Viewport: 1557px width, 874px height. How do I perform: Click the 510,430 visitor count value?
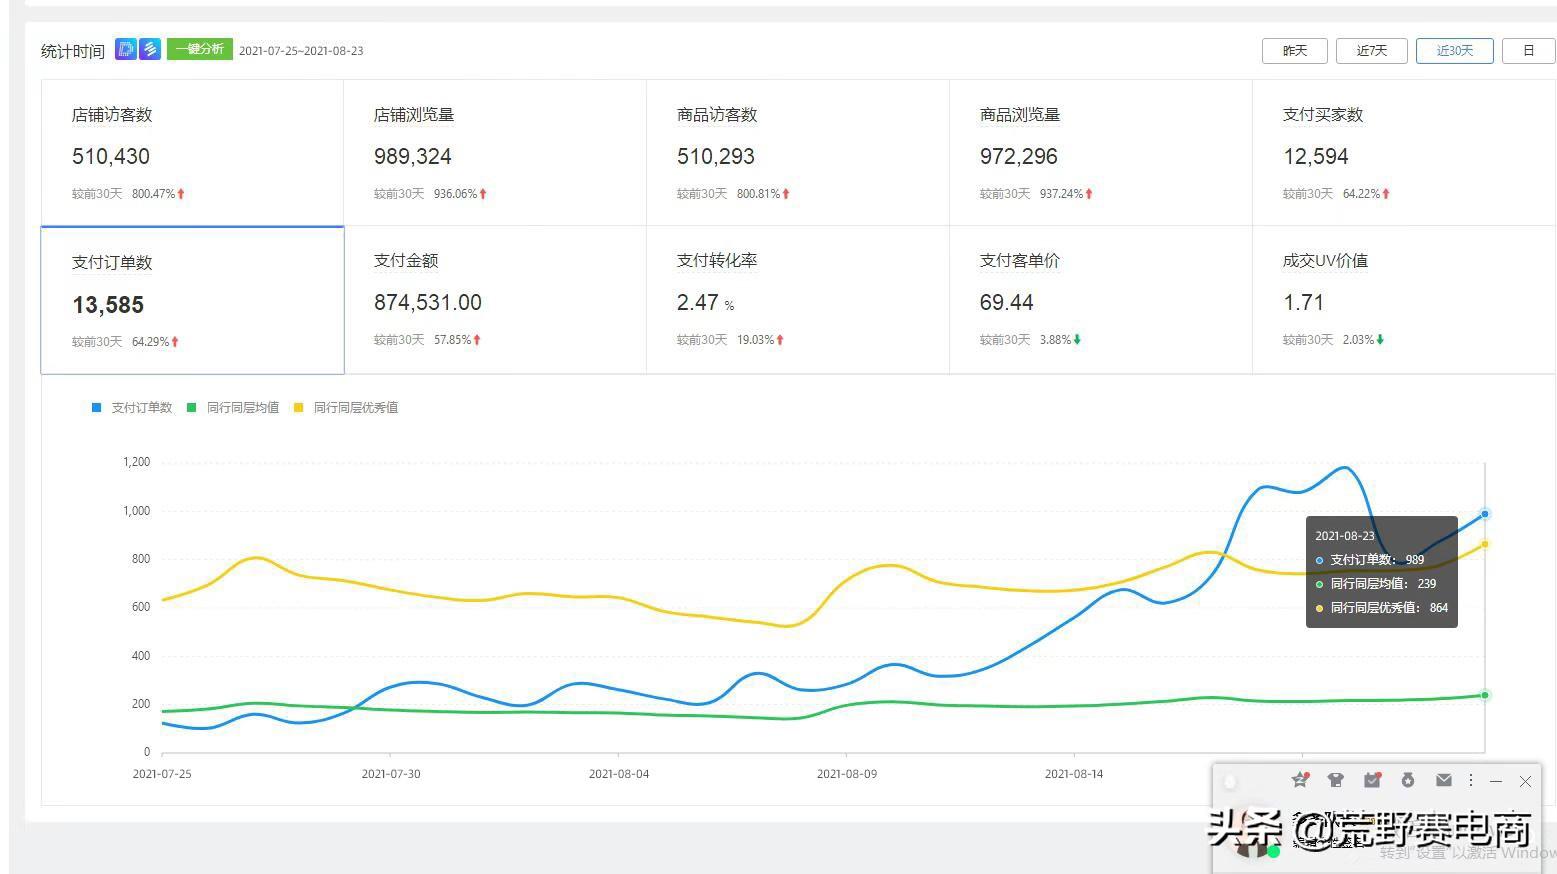tap(111, 157)
